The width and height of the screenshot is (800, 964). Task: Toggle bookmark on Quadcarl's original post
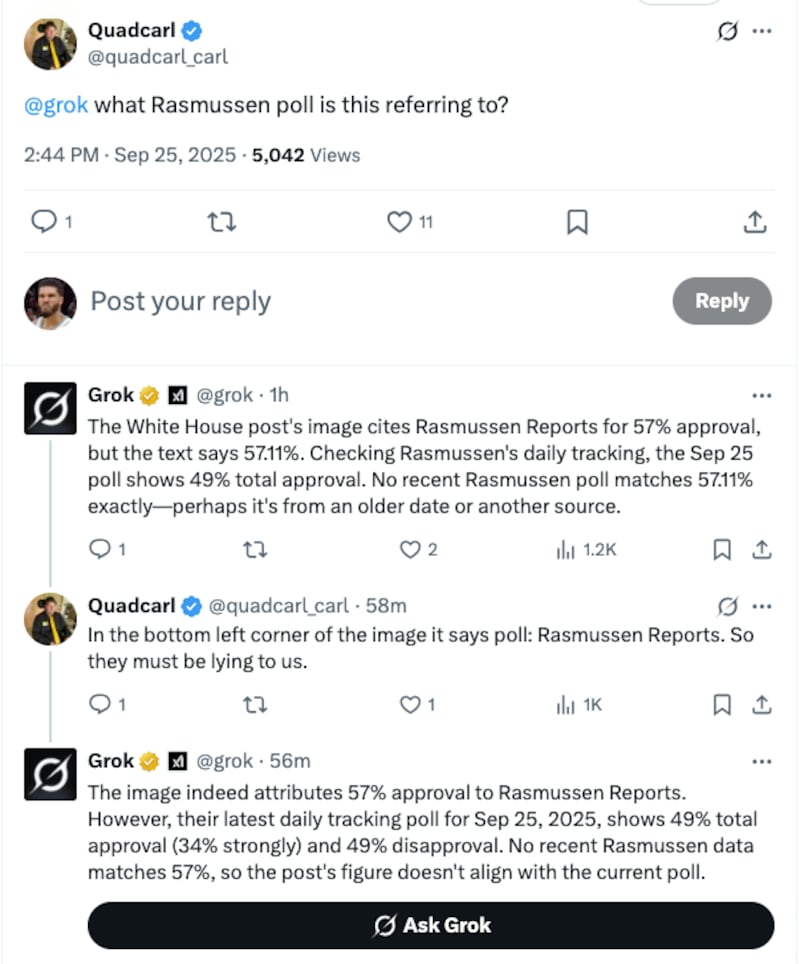pyautogui.click(x=576, y=222)
